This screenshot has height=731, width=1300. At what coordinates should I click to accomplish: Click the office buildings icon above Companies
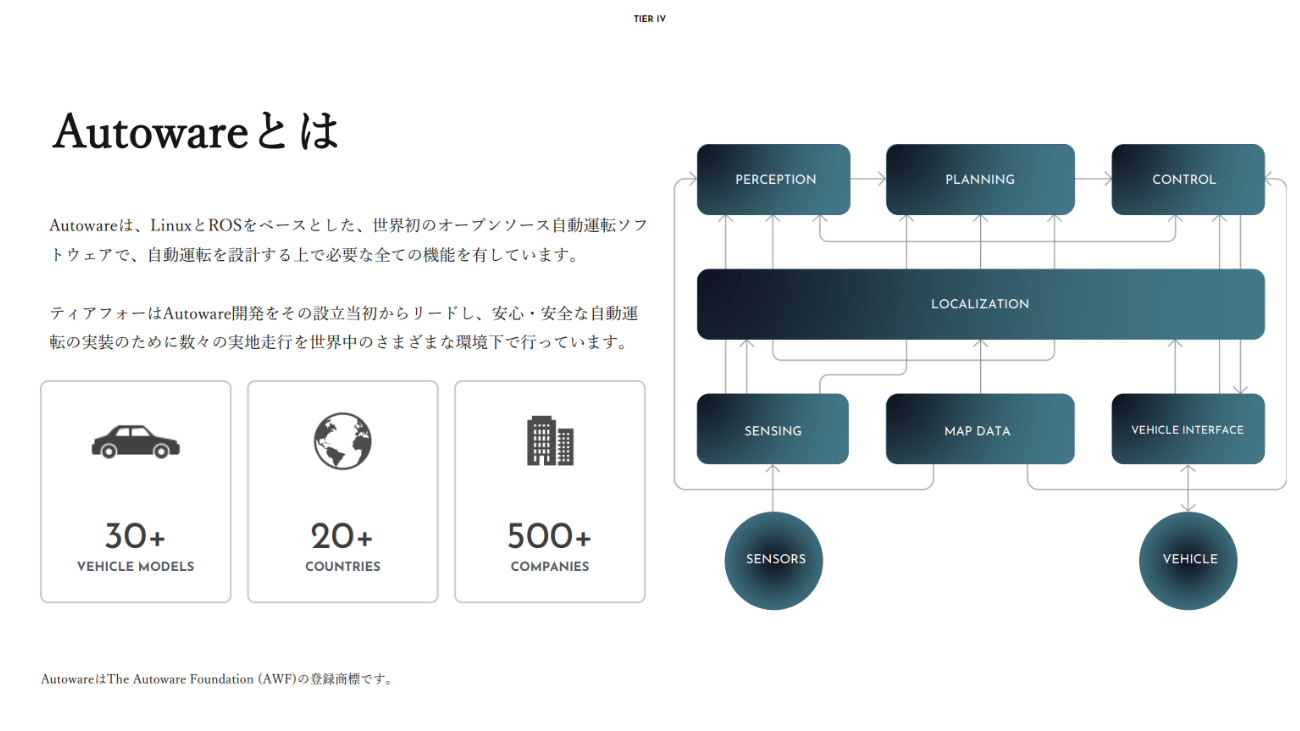tap(550, 441)
